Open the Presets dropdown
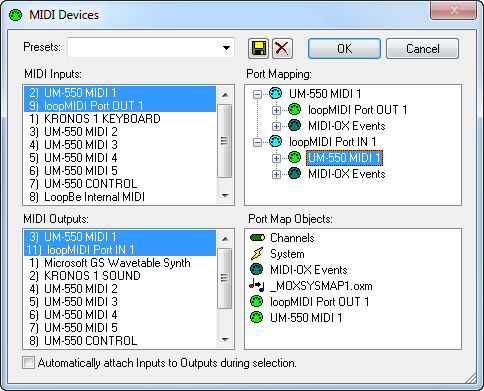The height and width of the screenshot is (391, 484). coord(226,48)
